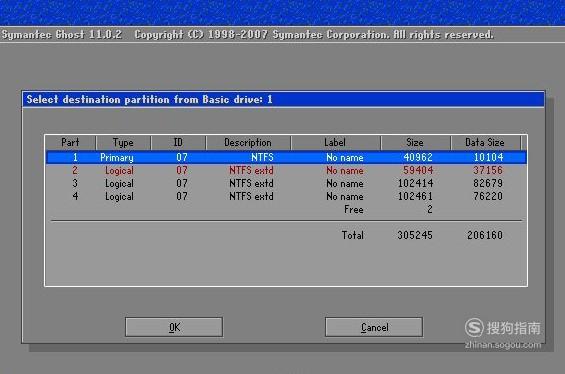Click data size value 82679

click(488, 183)
